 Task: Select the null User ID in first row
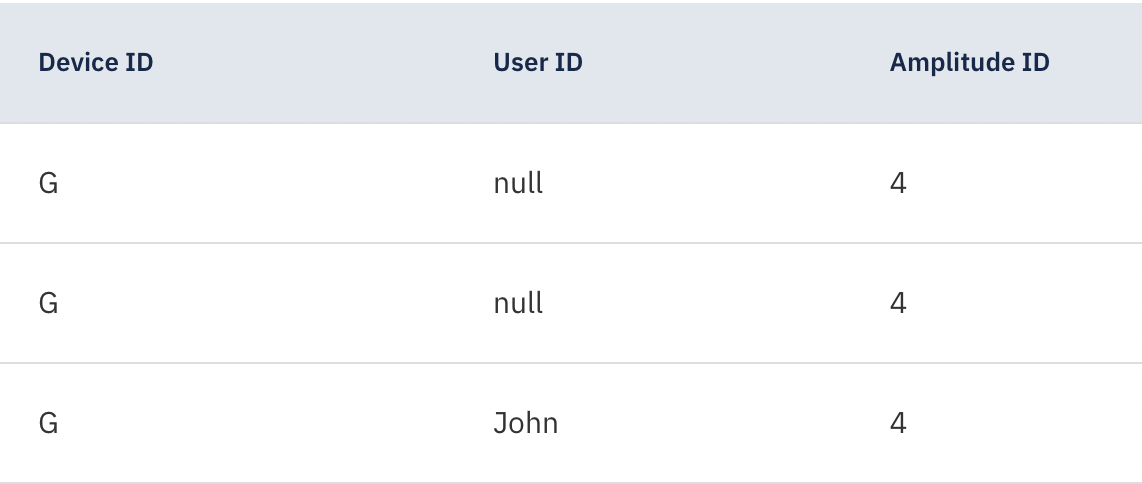coord(518,183)
